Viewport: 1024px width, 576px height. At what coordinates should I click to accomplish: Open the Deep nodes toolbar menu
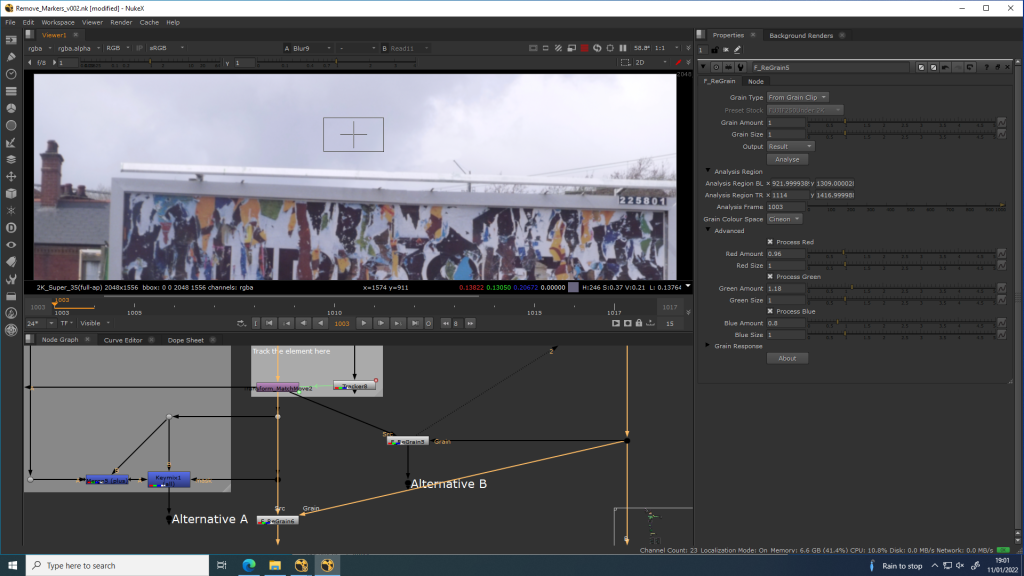coord(10,227)
